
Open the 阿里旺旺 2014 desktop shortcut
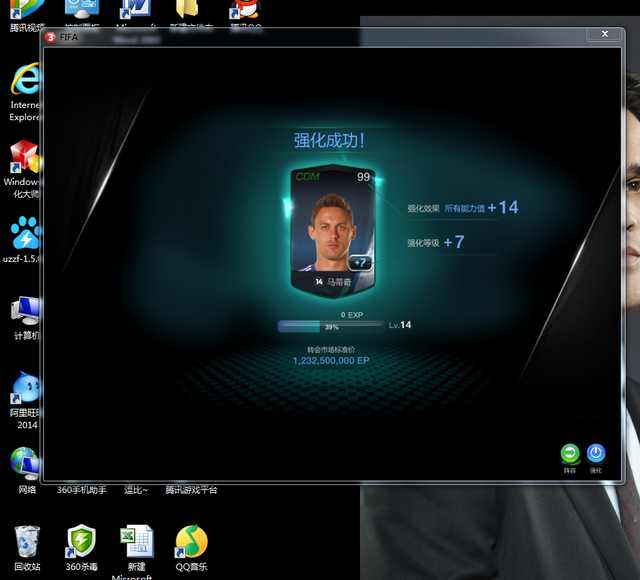click(26, 400)
